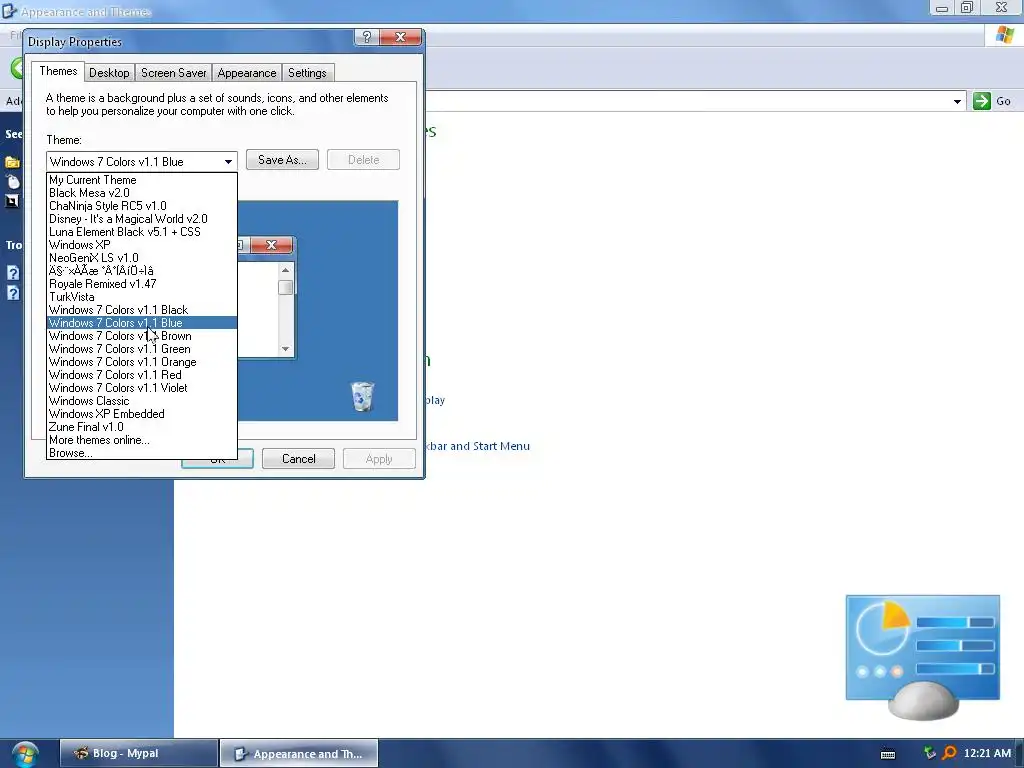Click second troubleshooter question-mark icon in sidebar
Viewport: 1024px width, 768px height.
pyautogui.click(x=12, y=293)
